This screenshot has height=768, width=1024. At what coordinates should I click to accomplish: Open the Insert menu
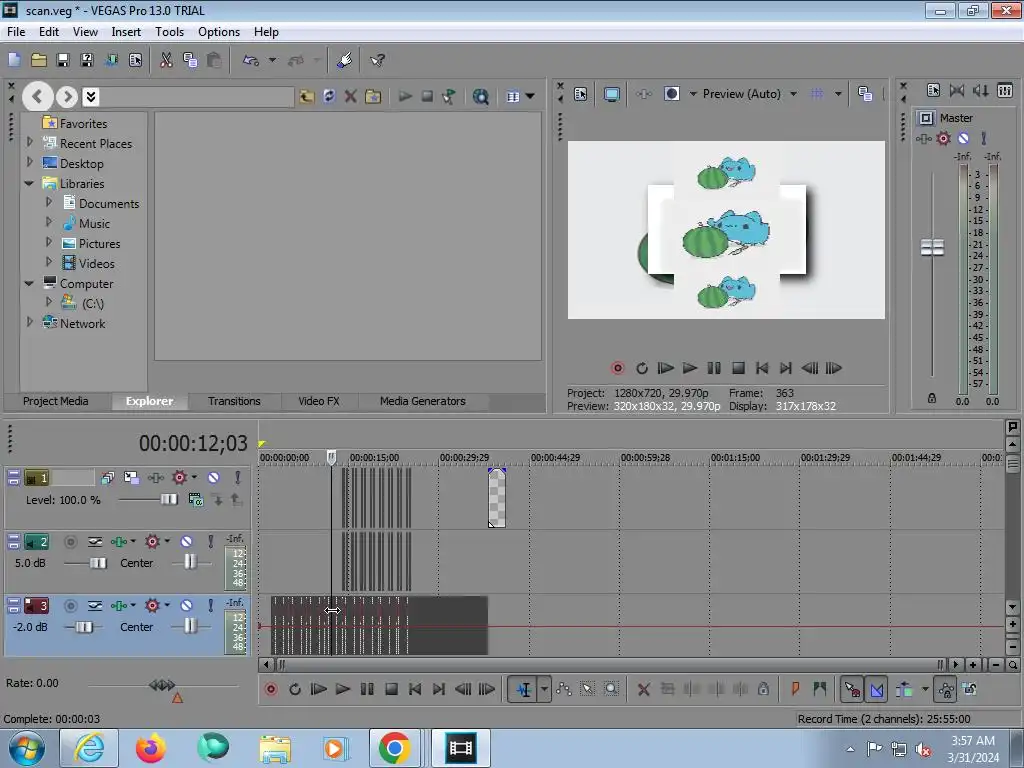[125, 31]
